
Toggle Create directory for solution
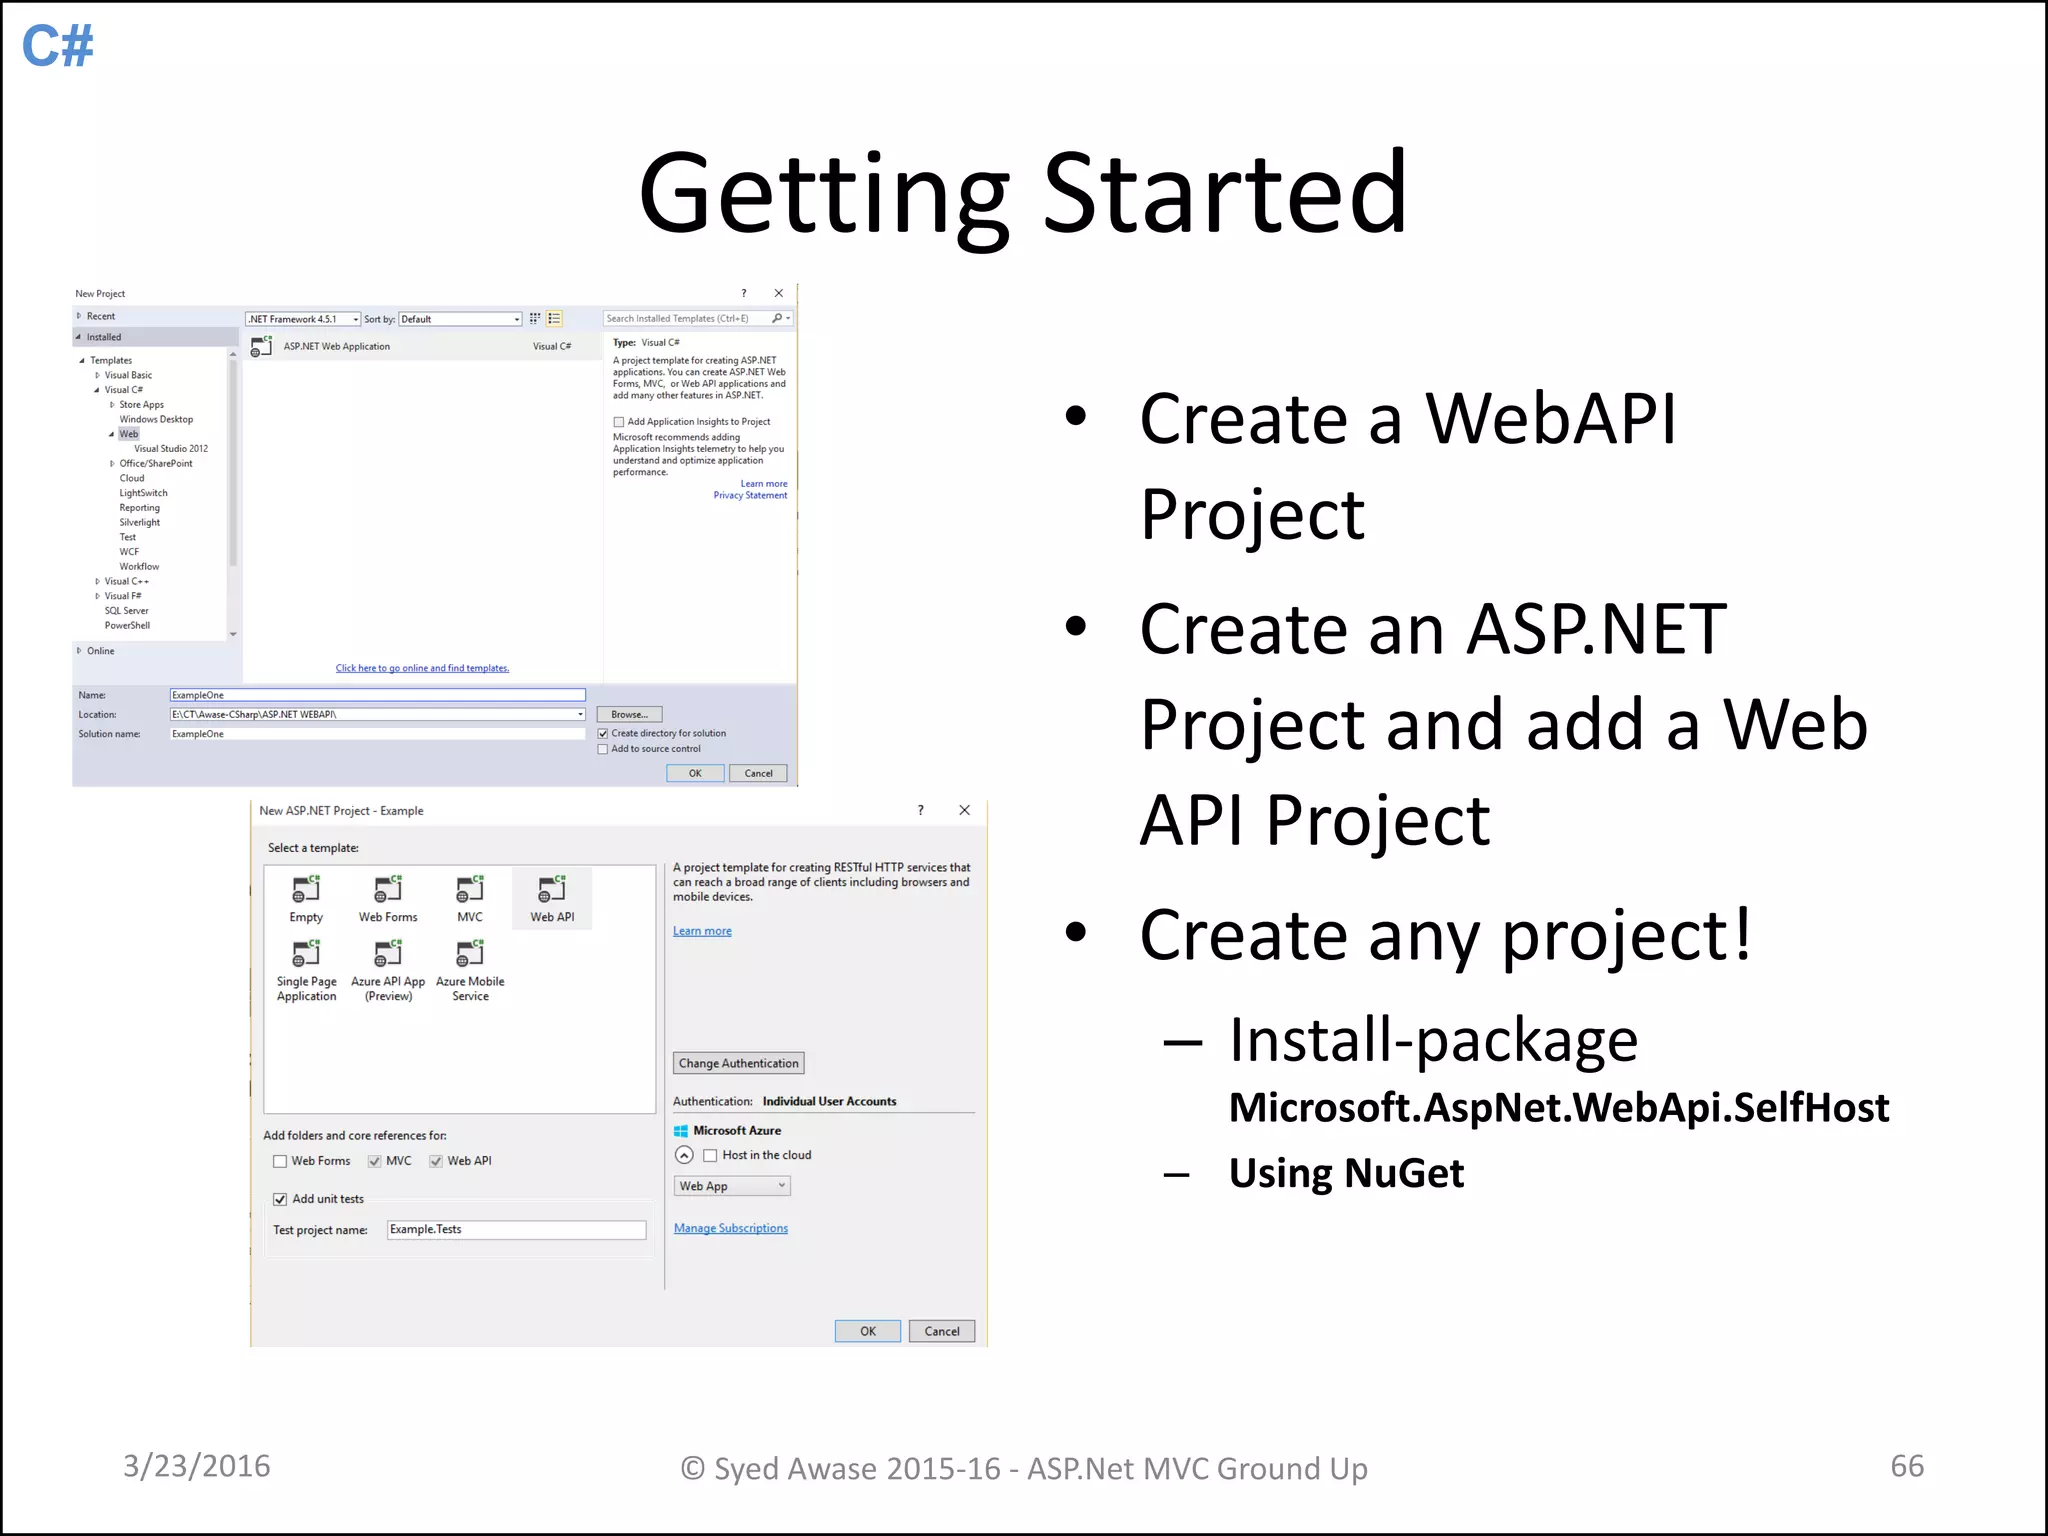[603, 734]
